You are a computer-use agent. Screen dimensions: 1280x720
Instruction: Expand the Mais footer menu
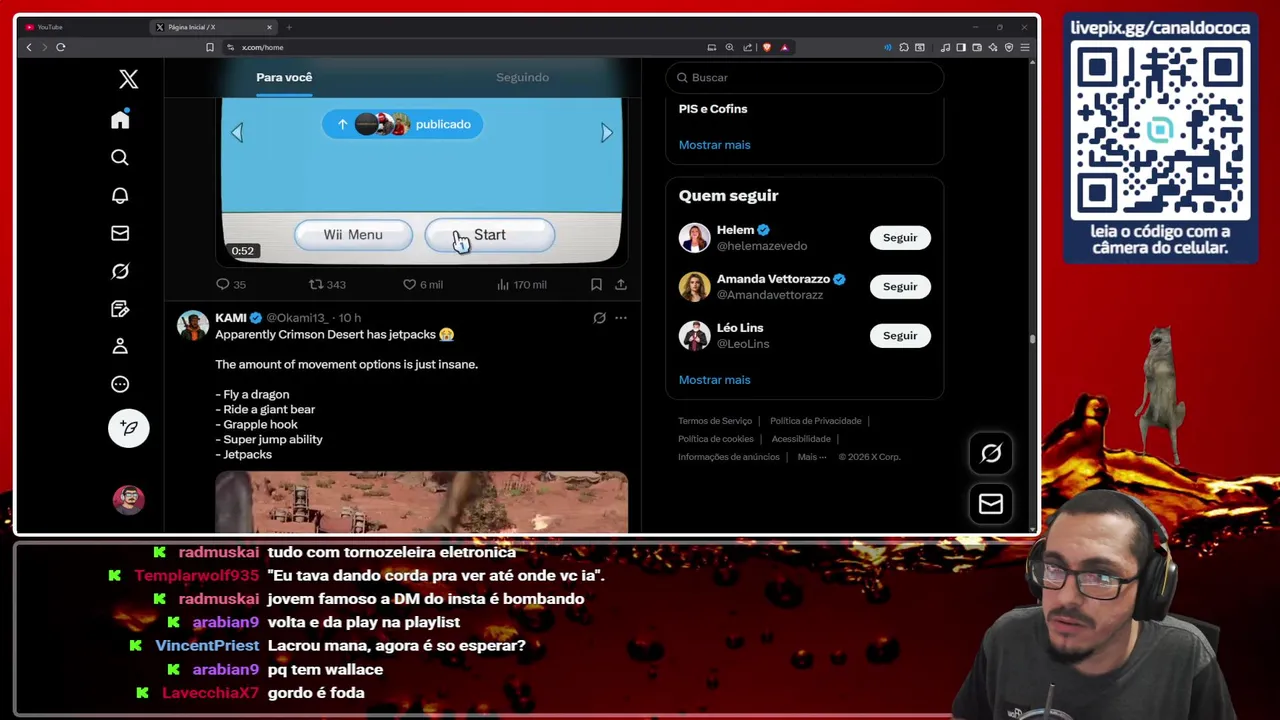(812, 457)
